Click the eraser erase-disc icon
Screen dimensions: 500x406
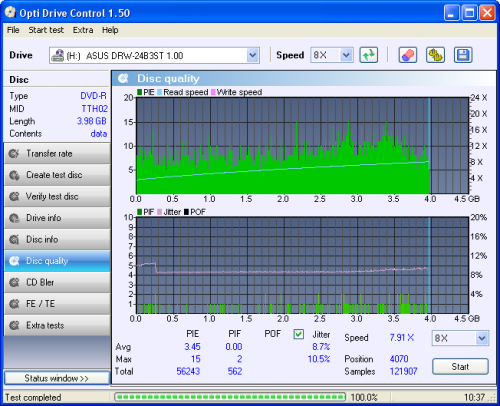[x=408, y=55]
